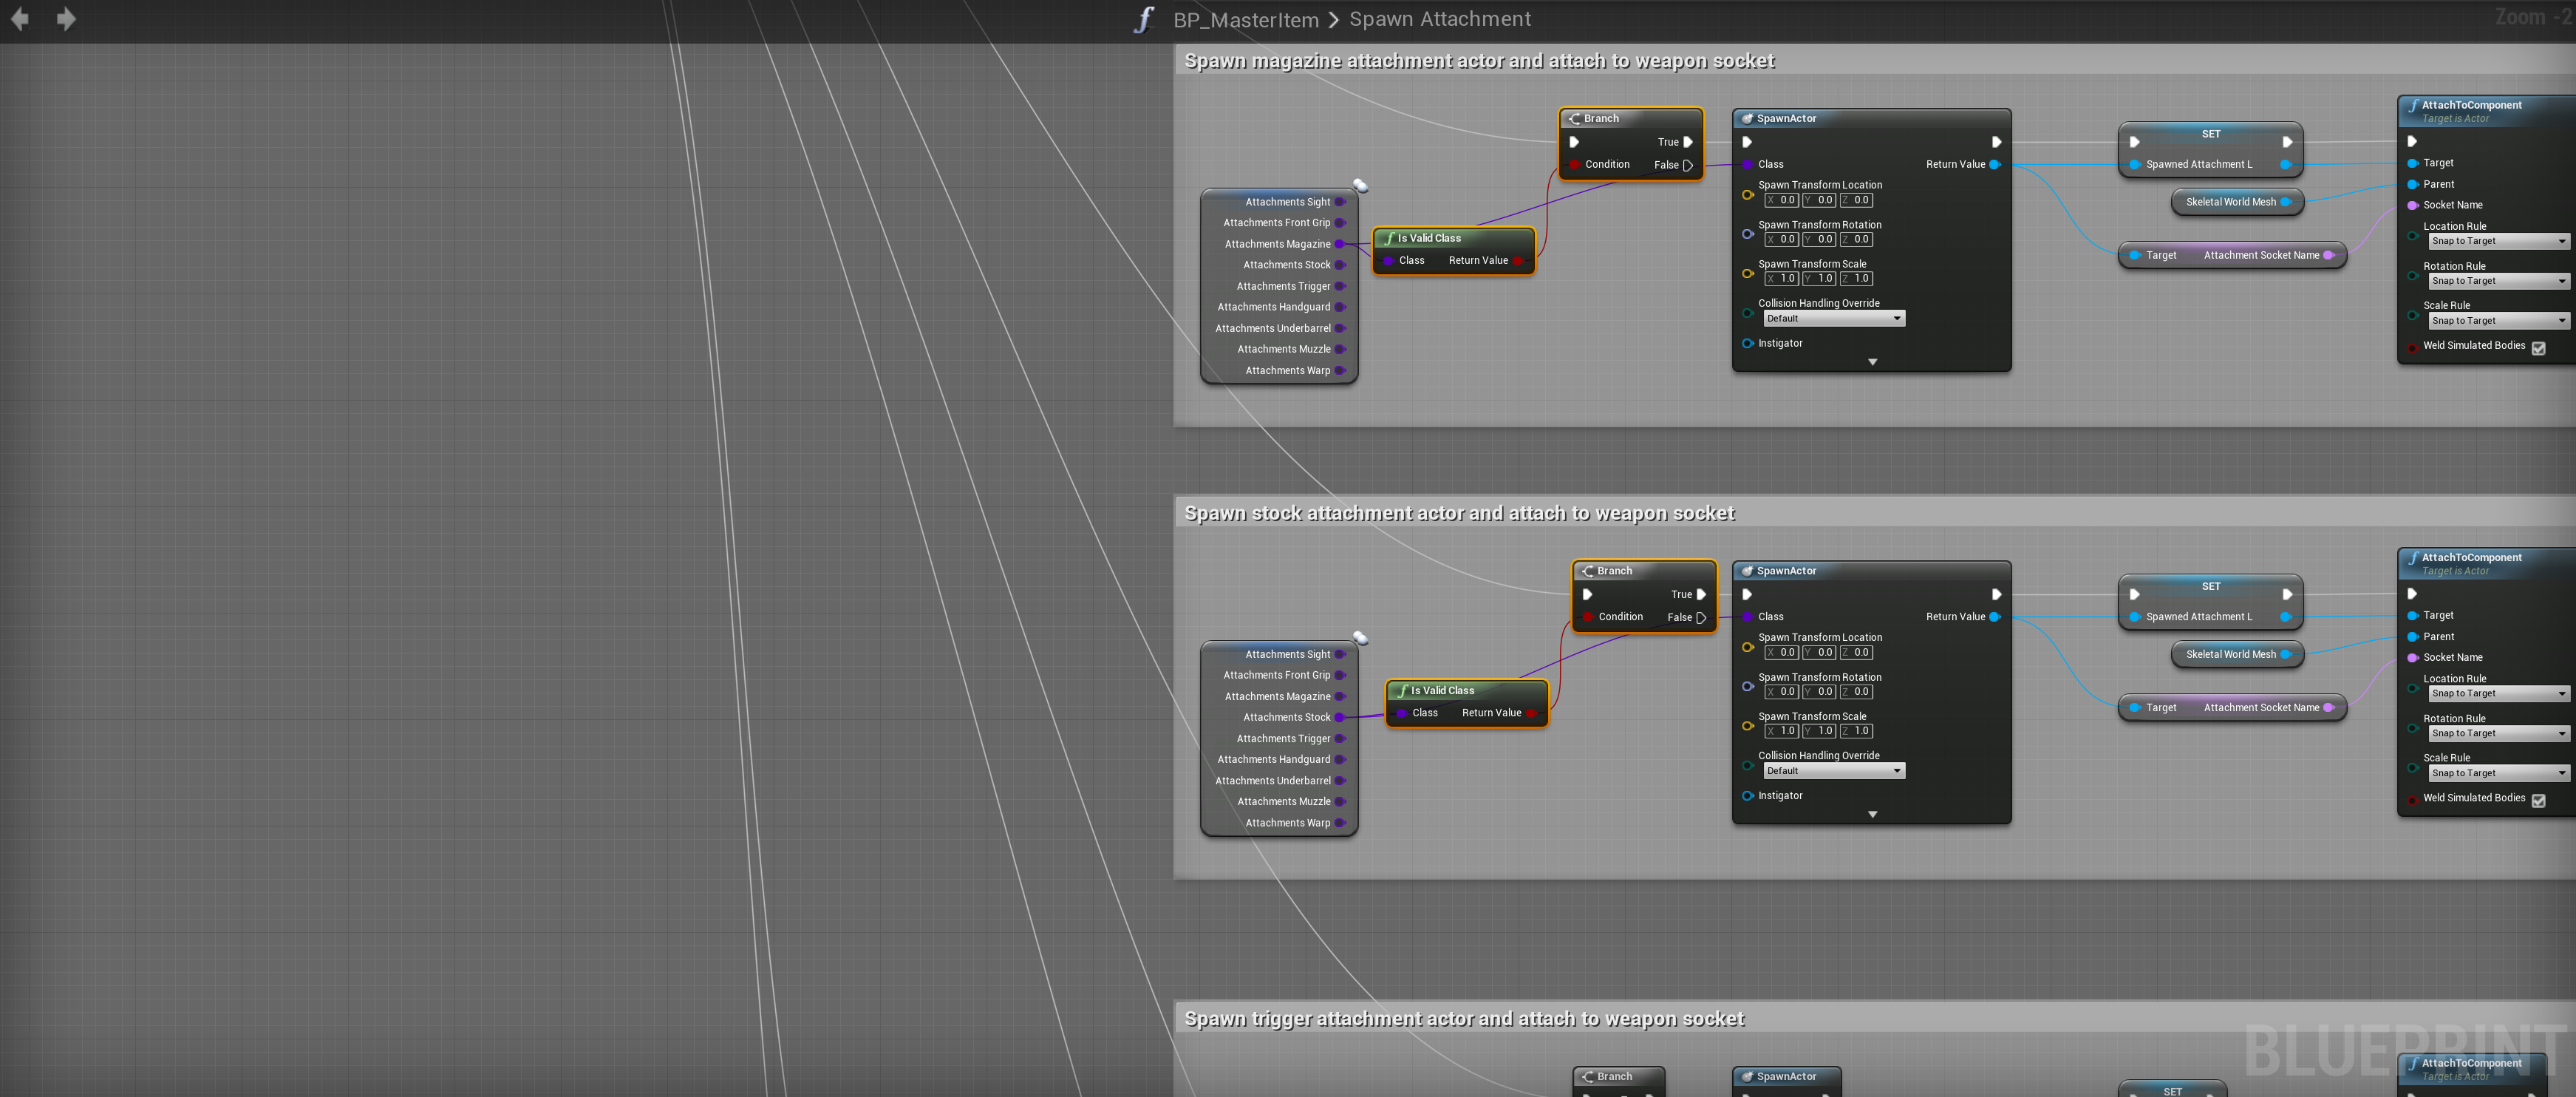Click True exec pin on magazine Branch node
Image resolution: width=2576 pixels, height=1097 pixels.
coord(1688,142)
